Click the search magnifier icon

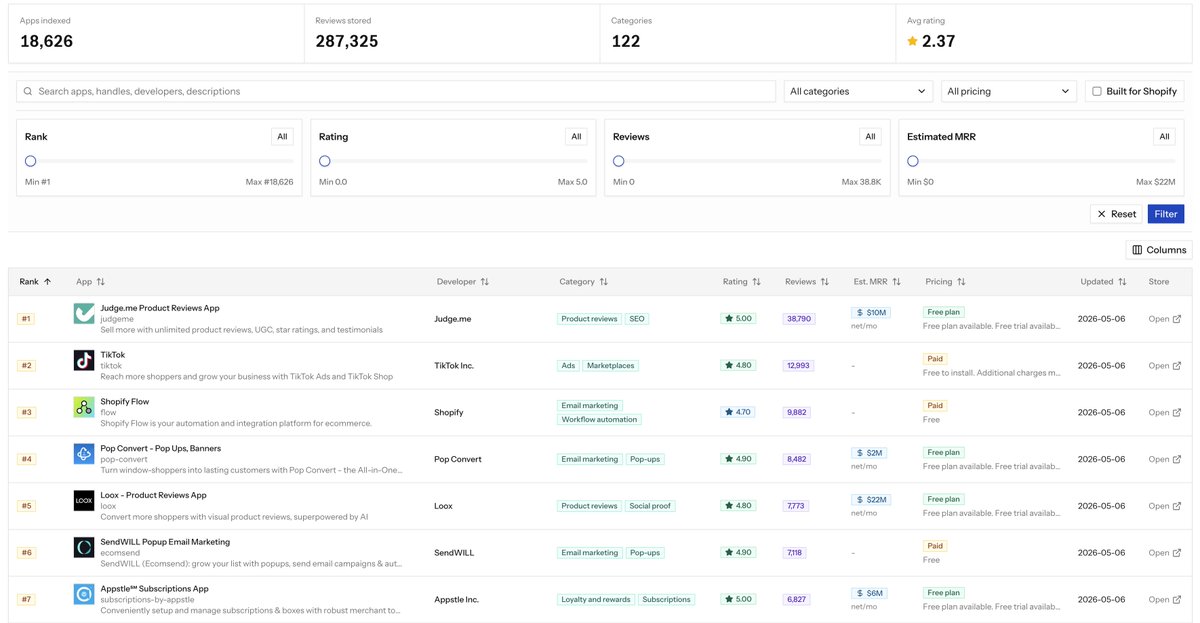click(x=28, y=91)
